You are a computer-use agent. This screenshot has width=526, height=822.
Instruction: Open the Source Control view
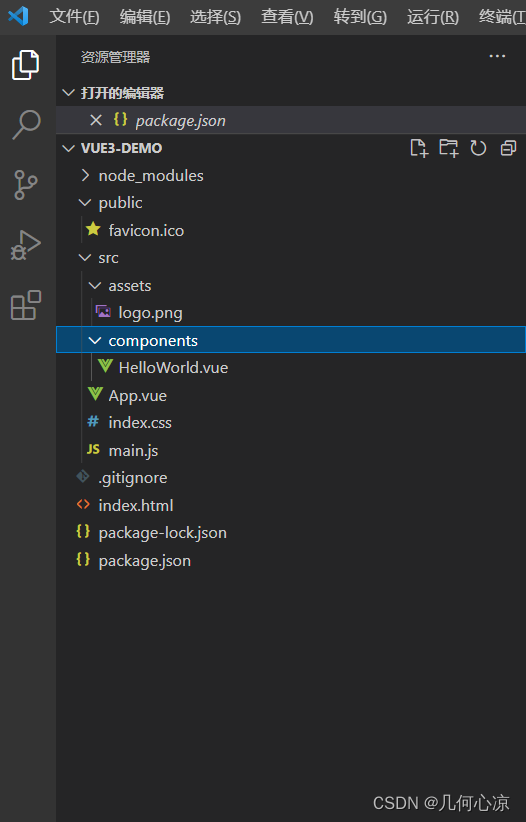26,185
